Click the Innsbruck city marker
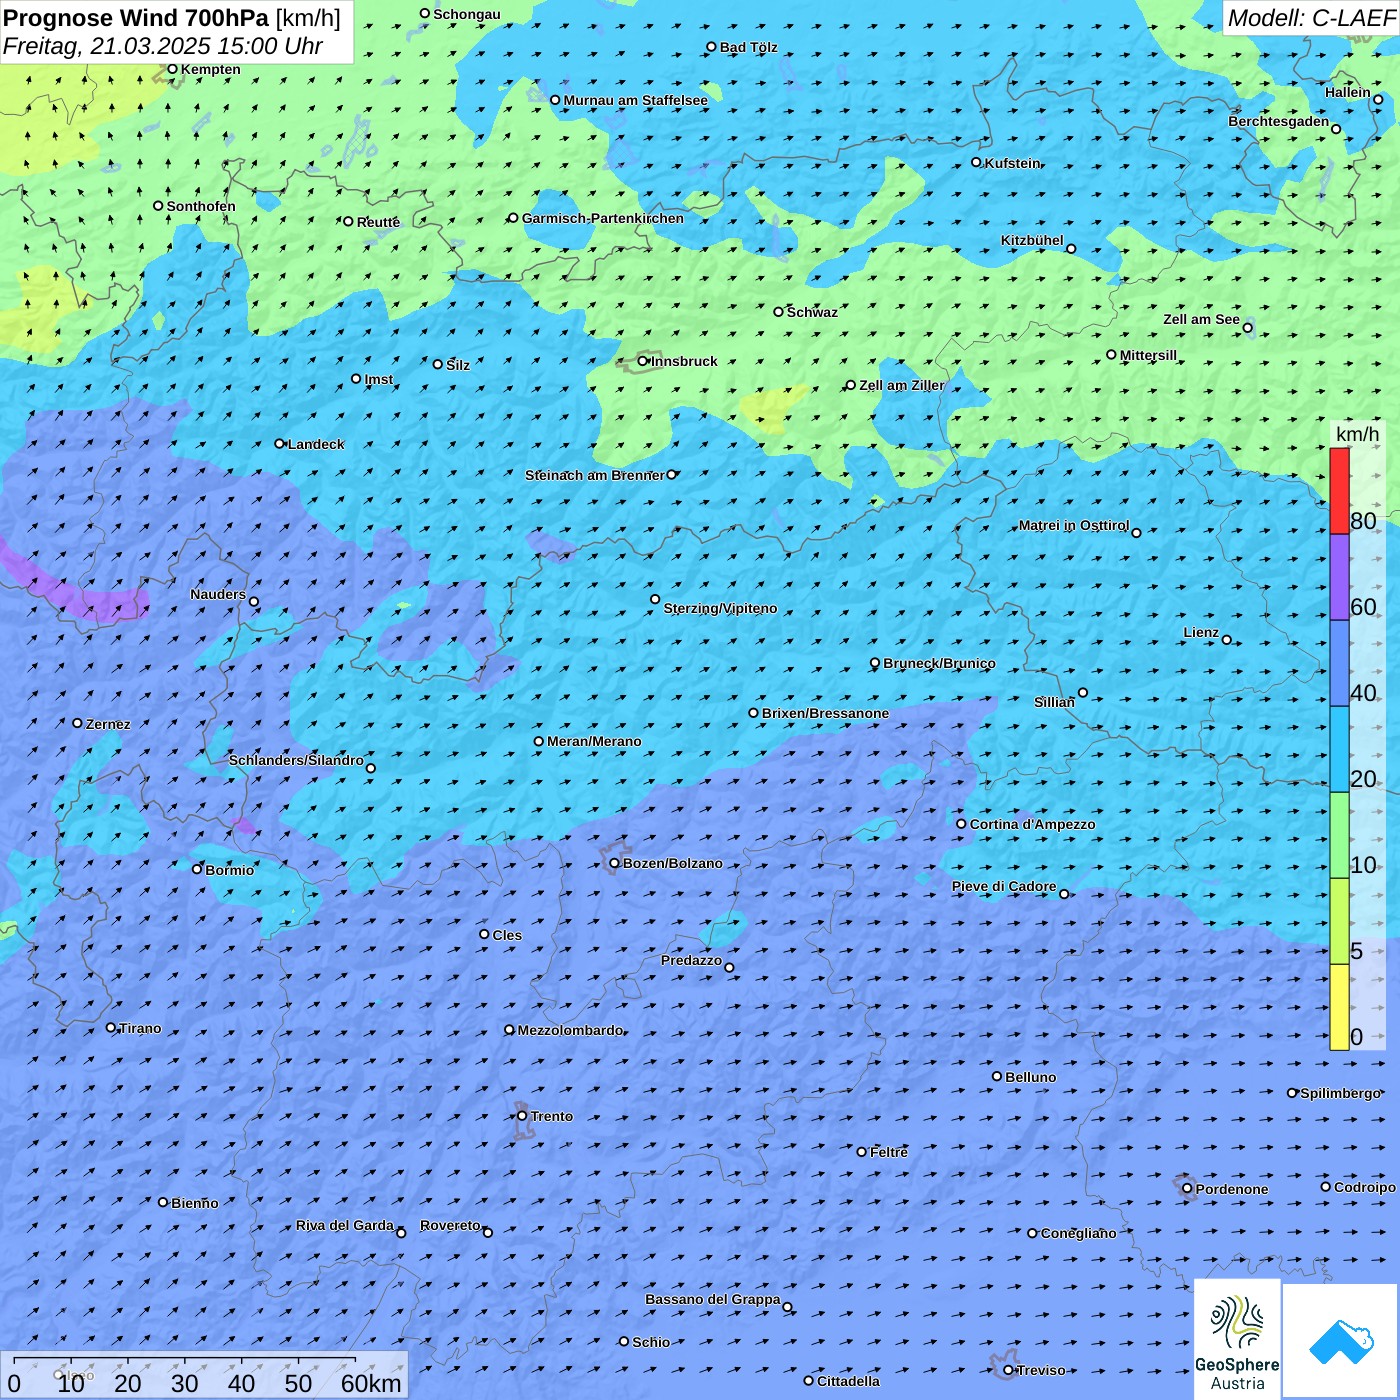Viewport: 1400px width, 1400px height. coord(643,361)
